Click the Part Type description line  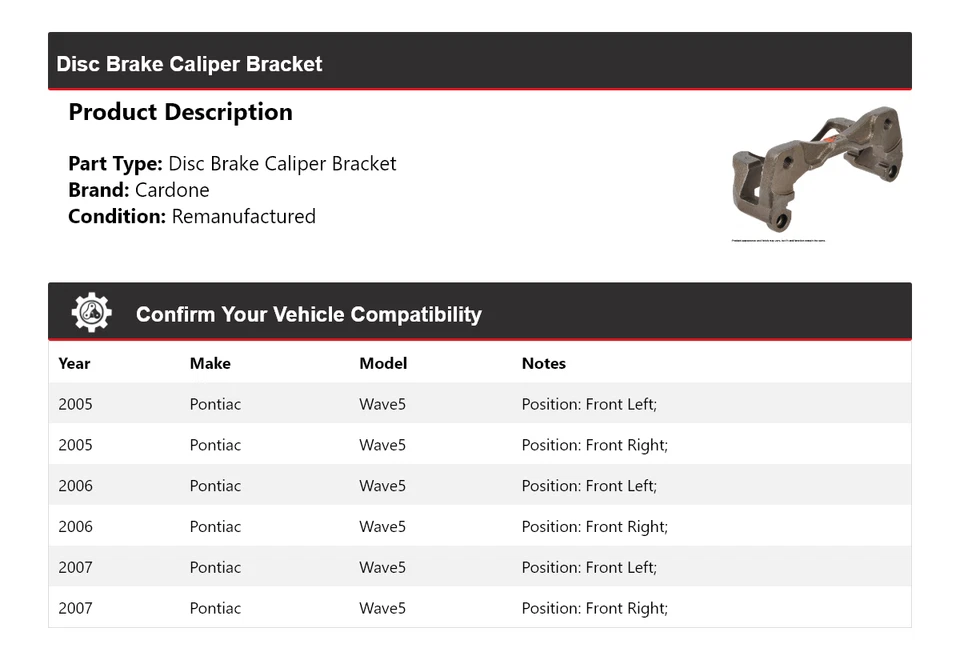(232, 164)
